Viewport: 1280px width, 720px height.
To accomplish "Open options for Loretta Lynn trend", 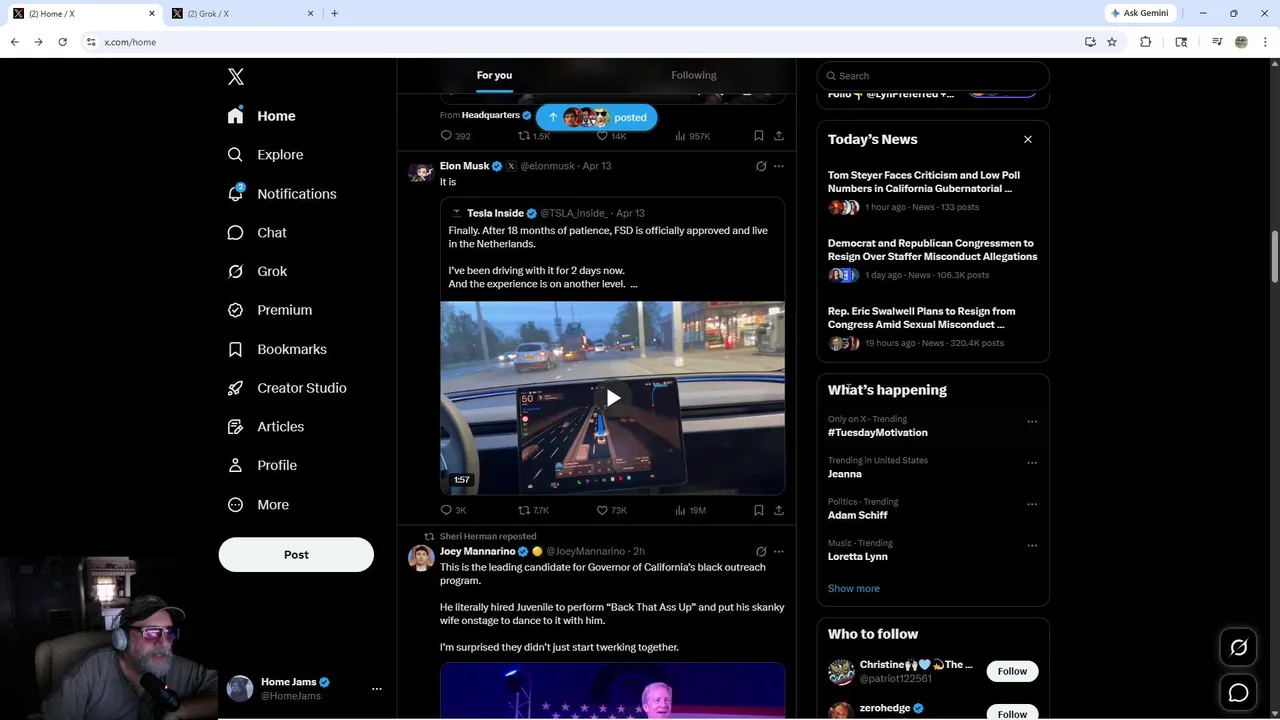I will pos(1032,545).
